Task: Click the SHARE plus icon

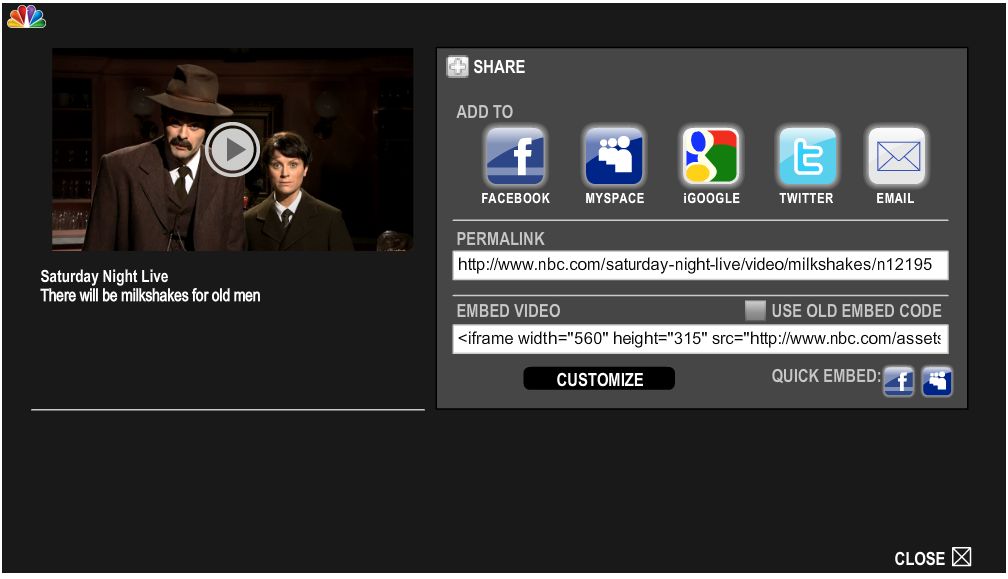Action: (x=458, y=67)
